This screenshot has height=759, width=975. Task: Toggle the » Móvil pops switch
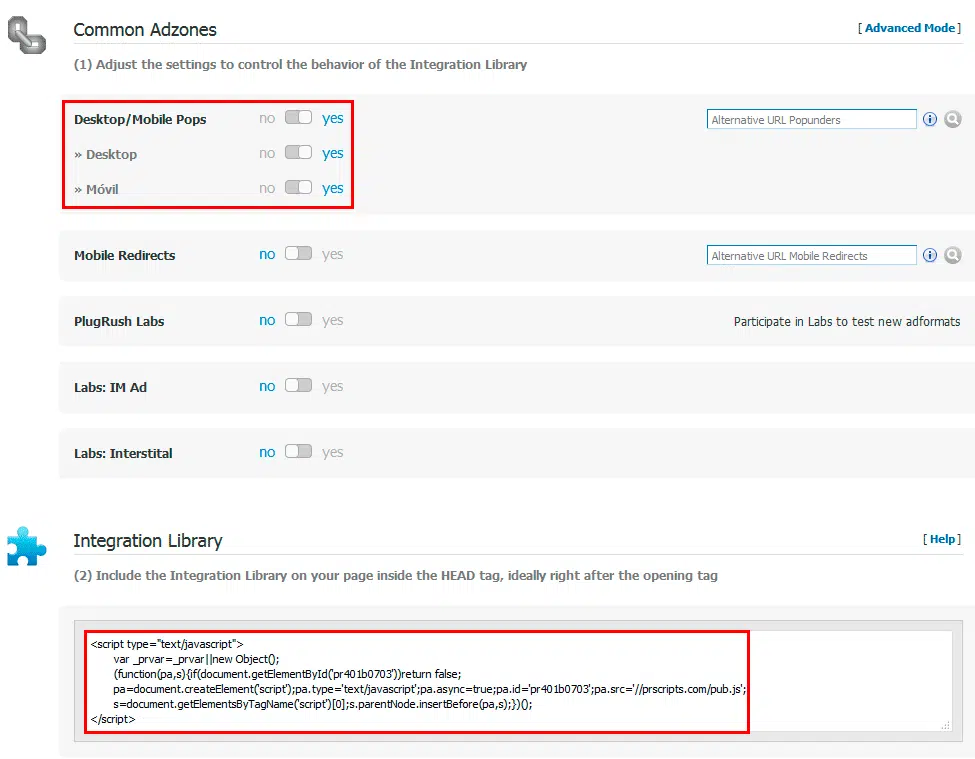[298, 187]
